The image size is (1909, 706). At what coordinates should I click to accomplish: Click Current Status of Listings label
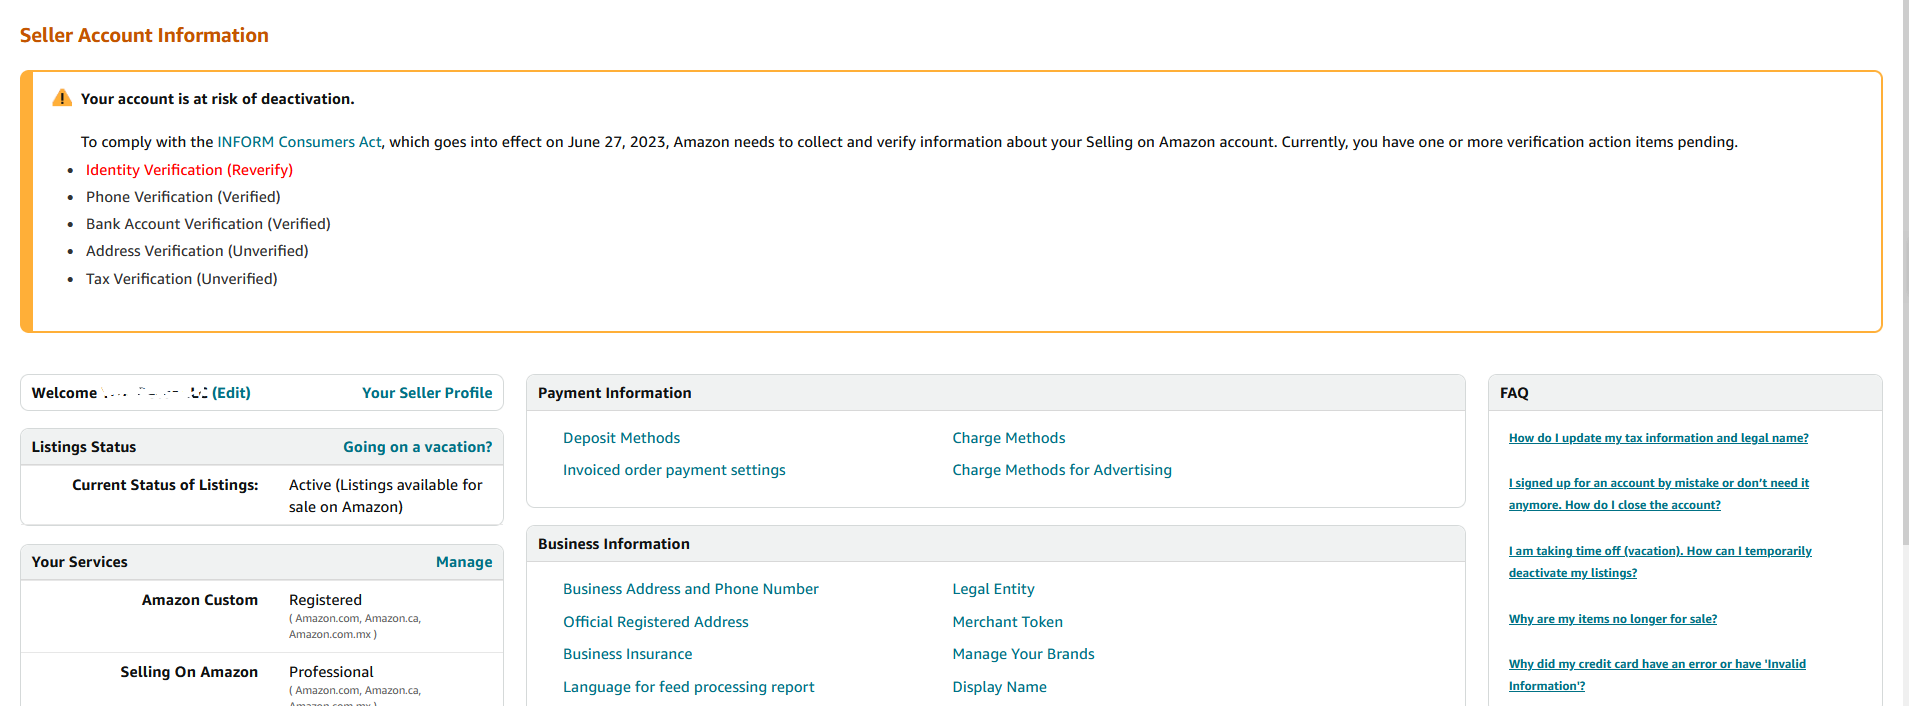tap(165, 485)
